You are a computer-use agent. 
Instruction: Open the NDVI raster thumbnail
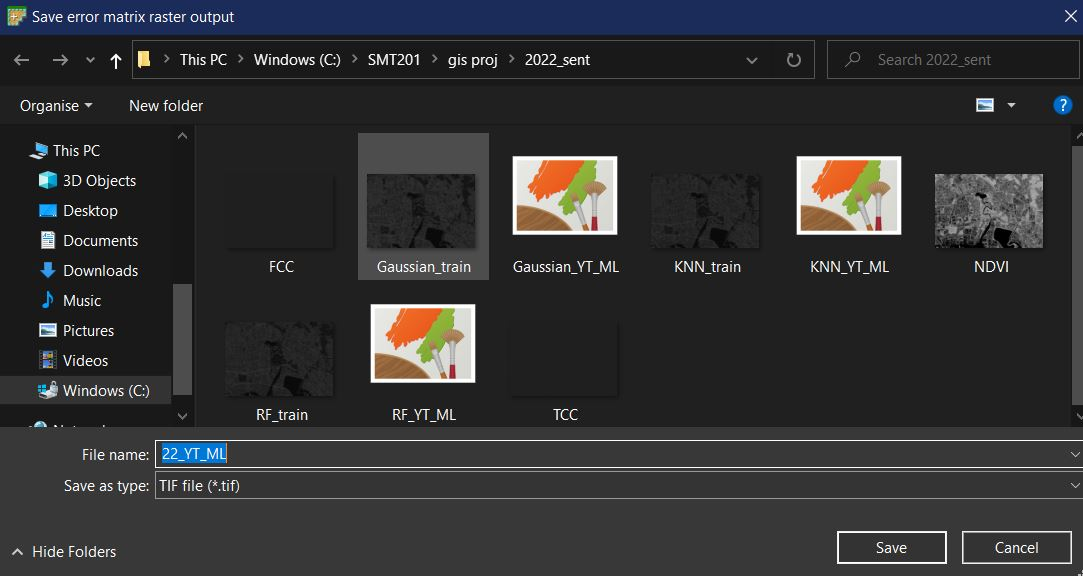point(989,211)
